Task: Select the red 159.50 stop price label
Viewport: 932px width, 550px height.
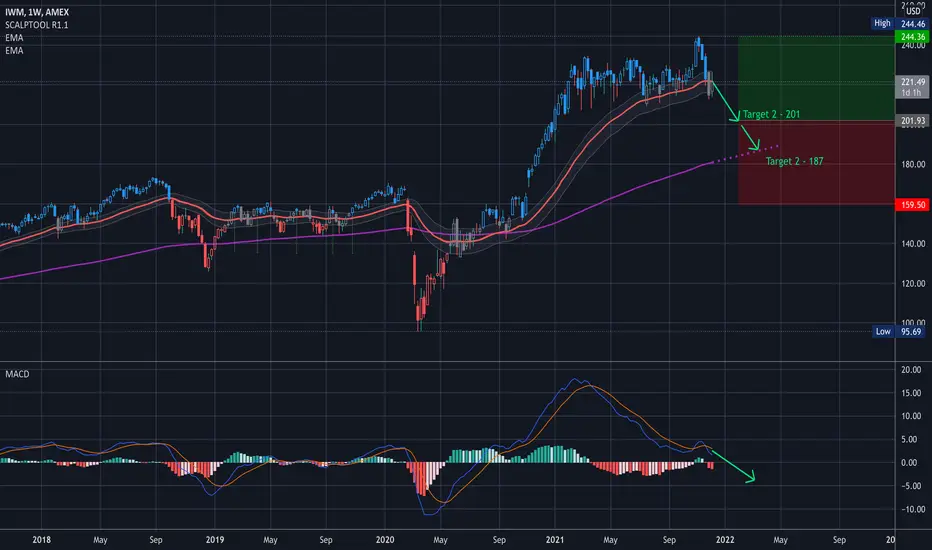Action: [912, 205]
